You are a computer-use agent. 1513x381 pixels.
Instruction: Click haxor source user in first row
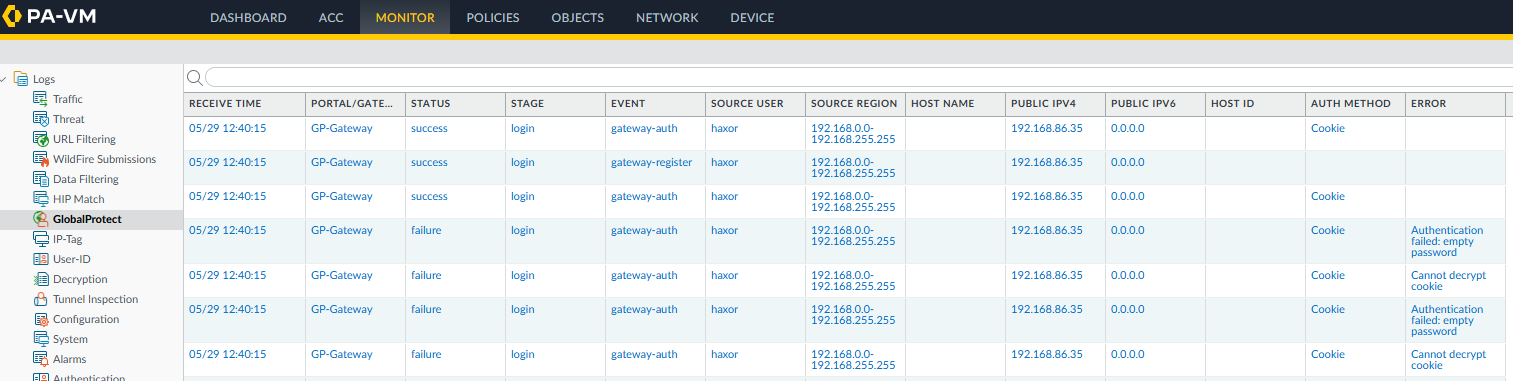724,128
